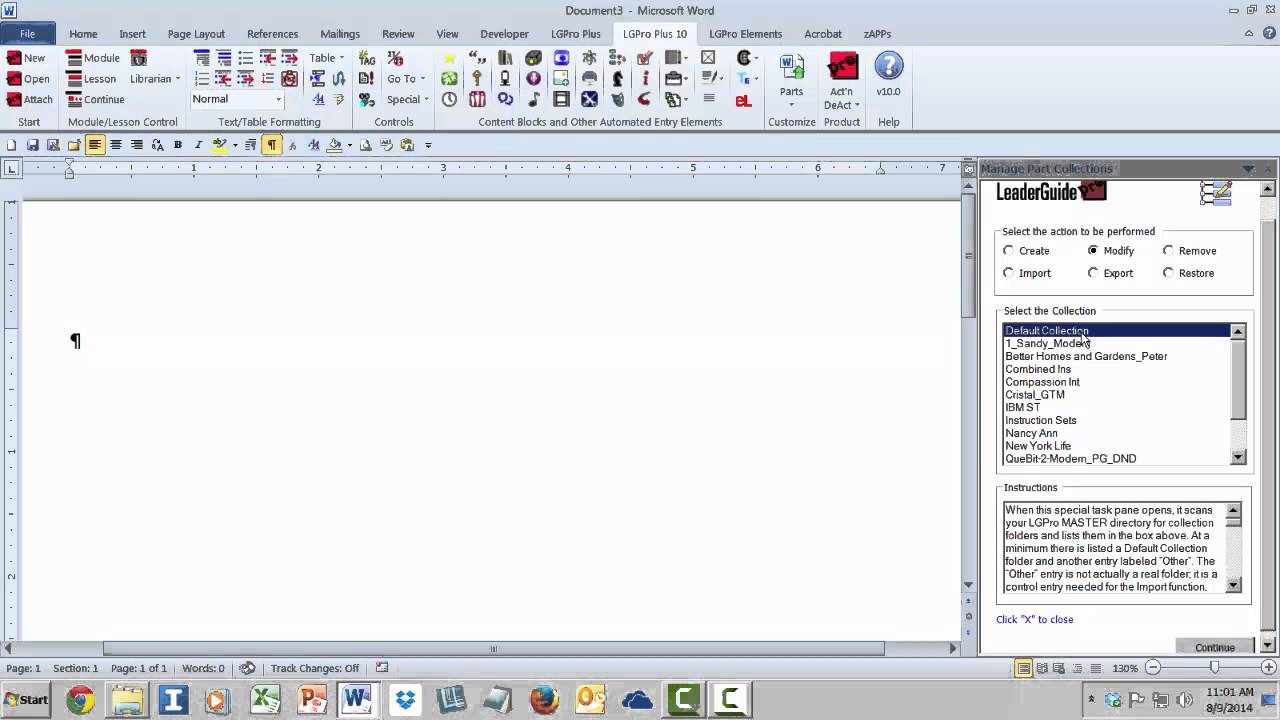Open the Table dropdown menu
Screen dimensions: 1280x720
coord(326,58)
